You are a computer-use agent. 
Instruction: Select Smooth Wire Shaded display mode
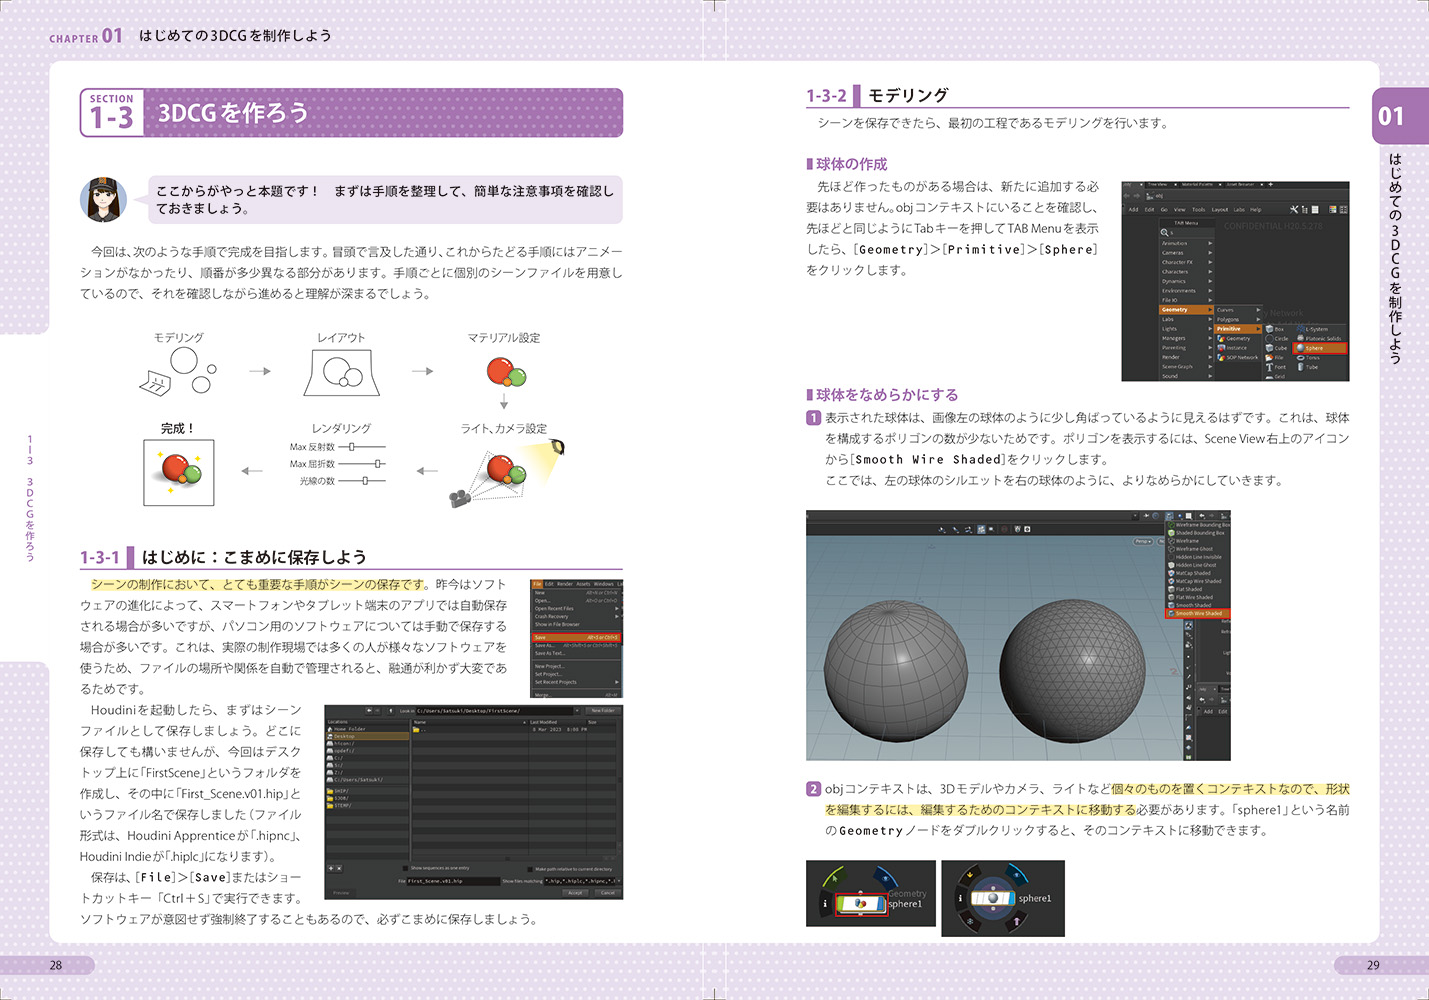pos(1197,613)
